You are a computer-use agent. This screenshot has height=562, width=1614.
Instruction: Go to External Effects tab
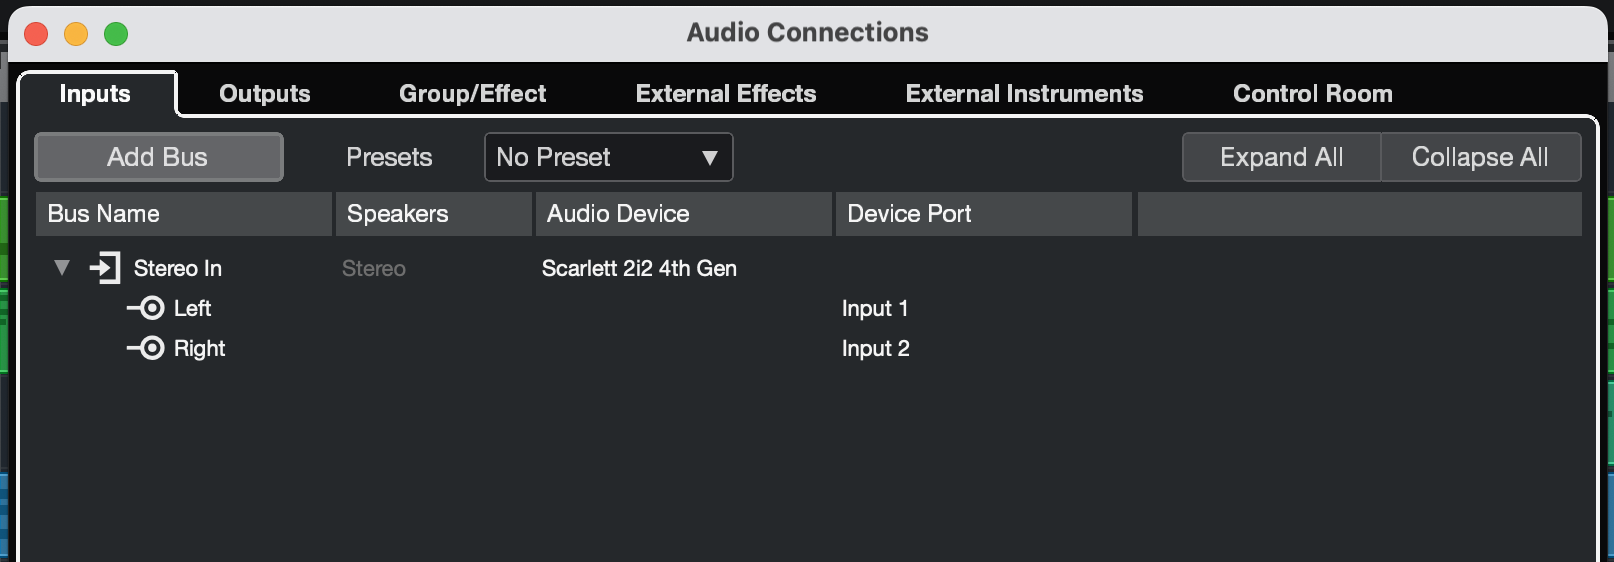(726, 94)
